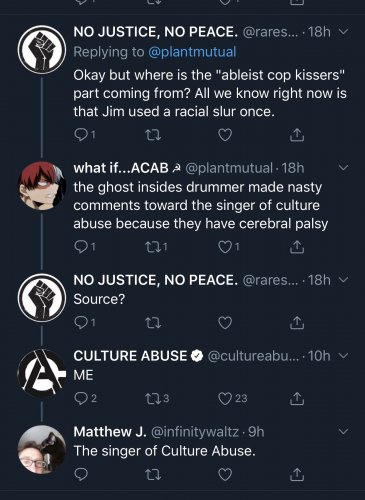Expand the chevron menu on Matthew J.'s tweet
Image resolution: width=365 pixels, height=500 pixels.
coord(343,431)
